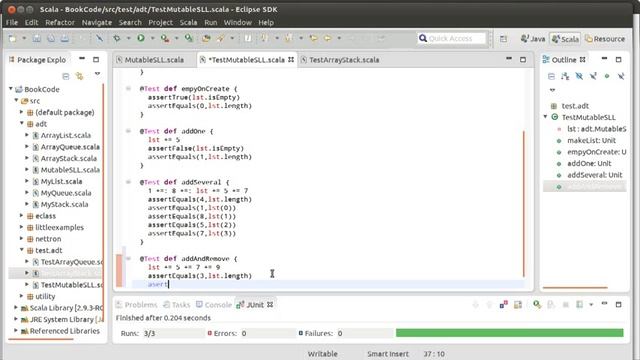
Task: Select MyStack.scala in the tree
Action: pos(64,204)
